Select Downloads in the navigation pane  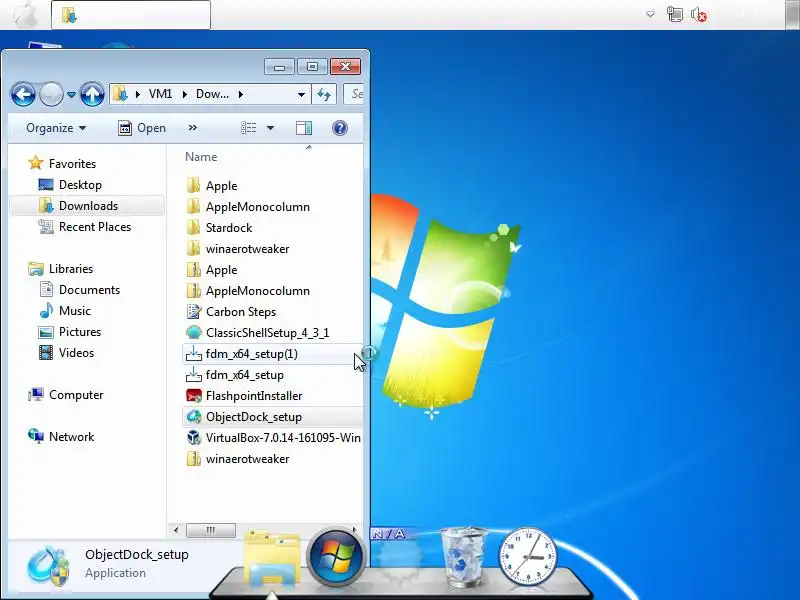pyautogui.click(x=87, y=206)
